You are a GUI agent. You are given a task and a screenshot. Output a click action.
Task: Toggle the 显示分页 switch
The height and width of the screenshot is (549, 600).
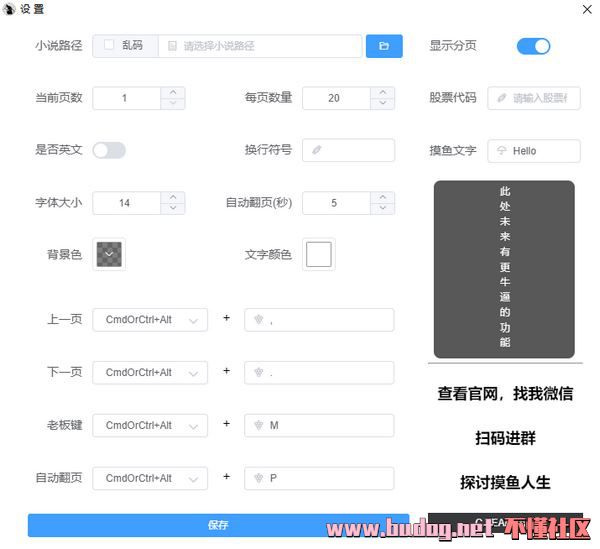533,46
